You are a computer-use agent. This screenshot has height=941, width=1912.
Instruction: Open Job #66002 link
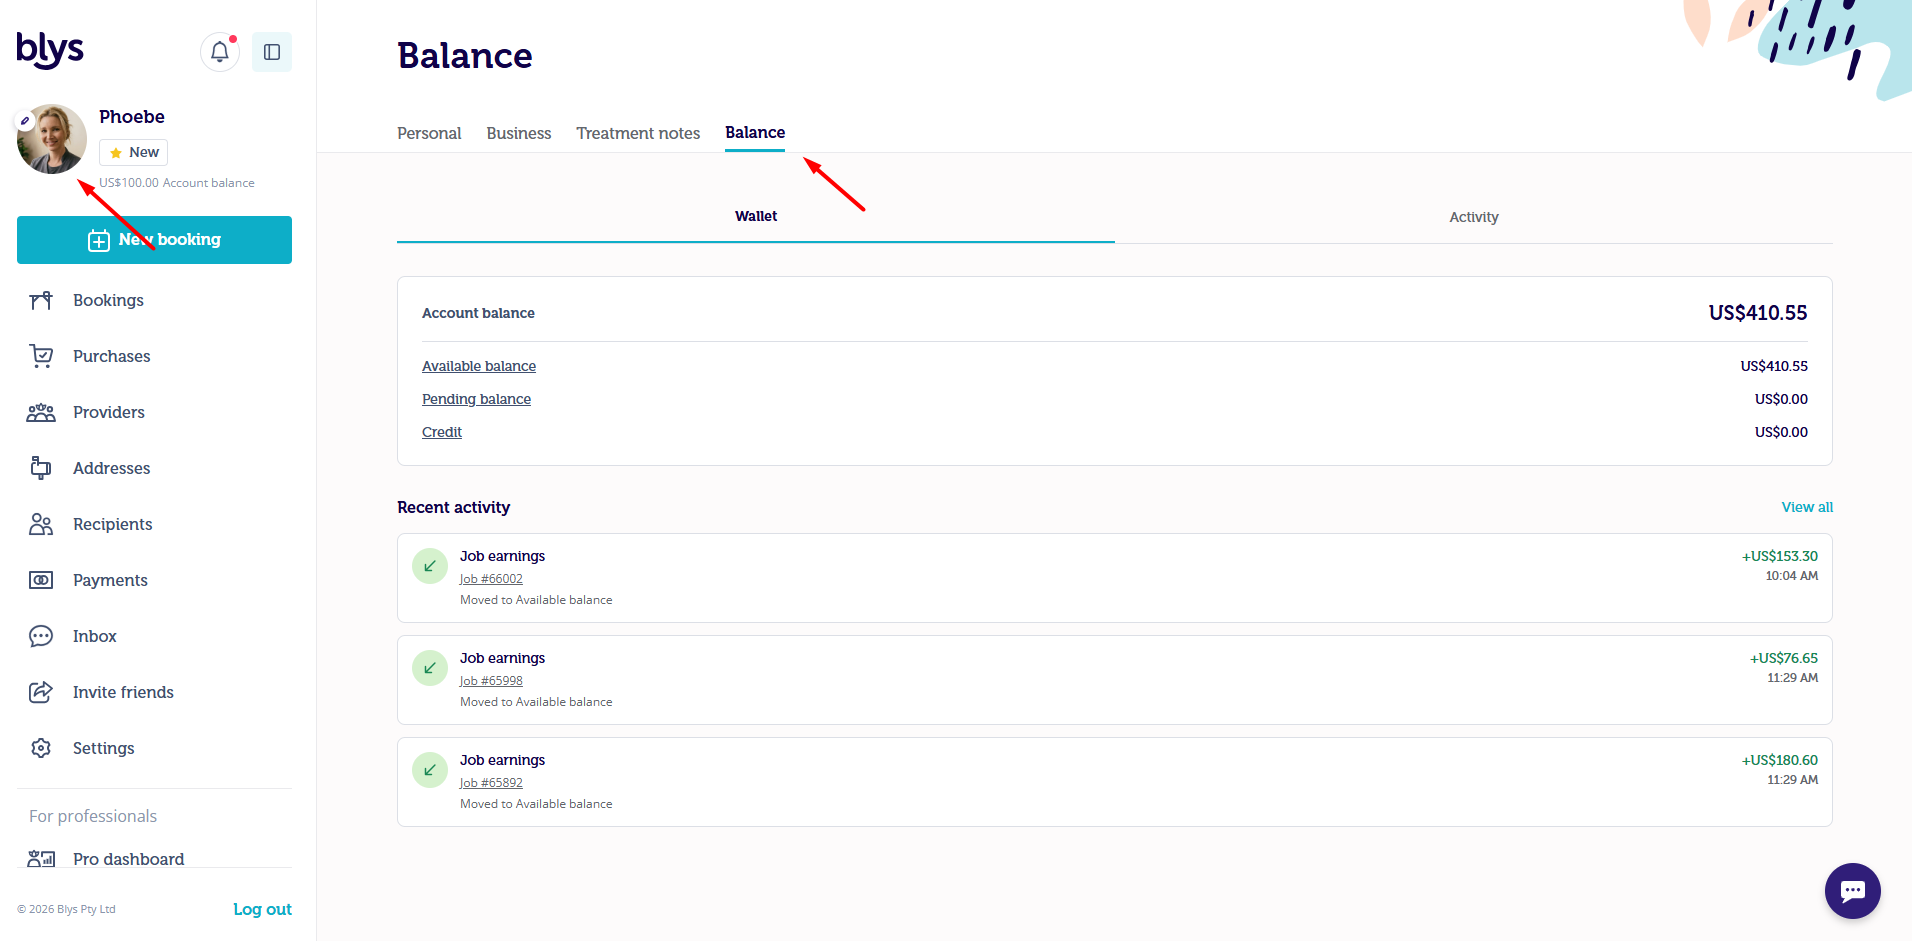point(491,579)
